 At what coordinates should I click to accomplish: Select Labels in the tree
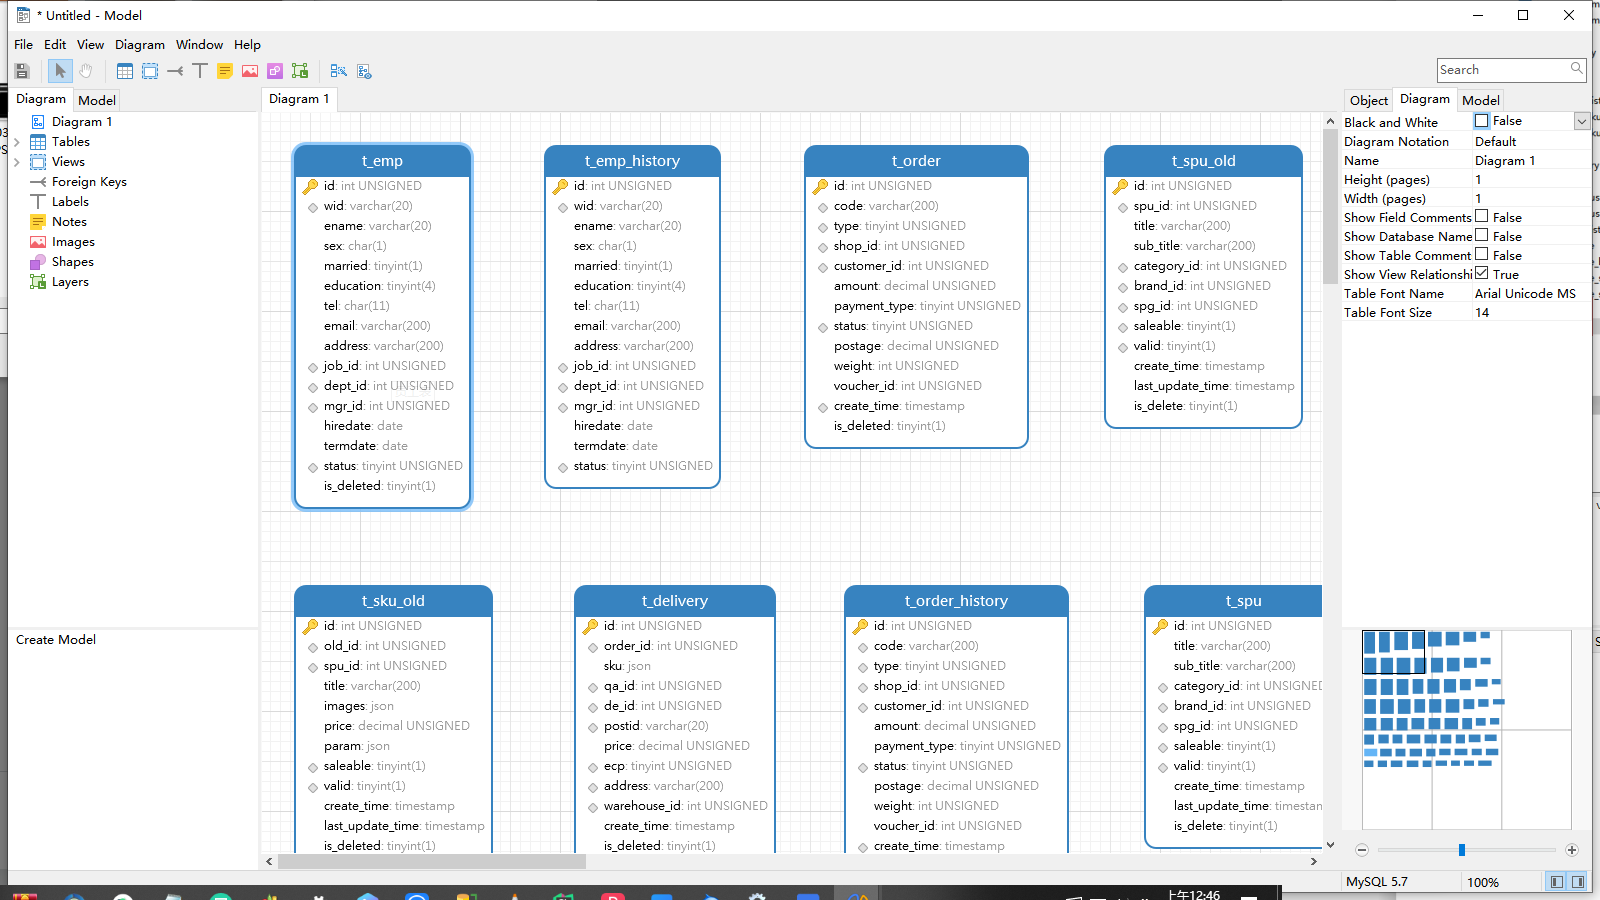click(70, 202)
